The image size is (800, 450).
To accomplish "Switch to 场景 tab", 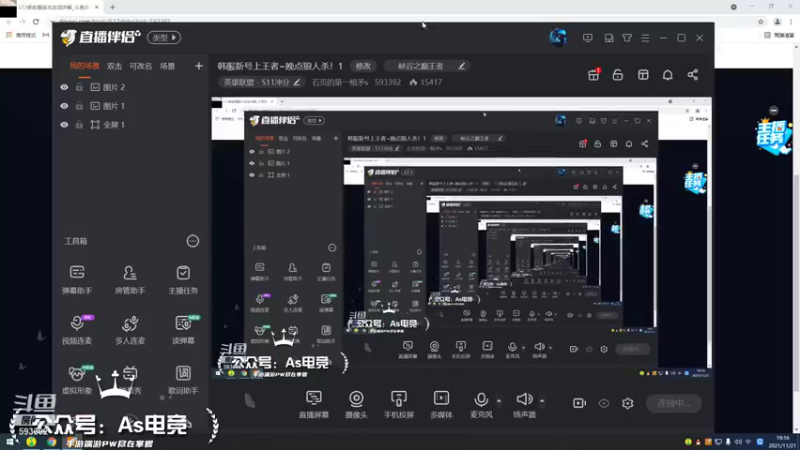I will [x=167, y=66].
